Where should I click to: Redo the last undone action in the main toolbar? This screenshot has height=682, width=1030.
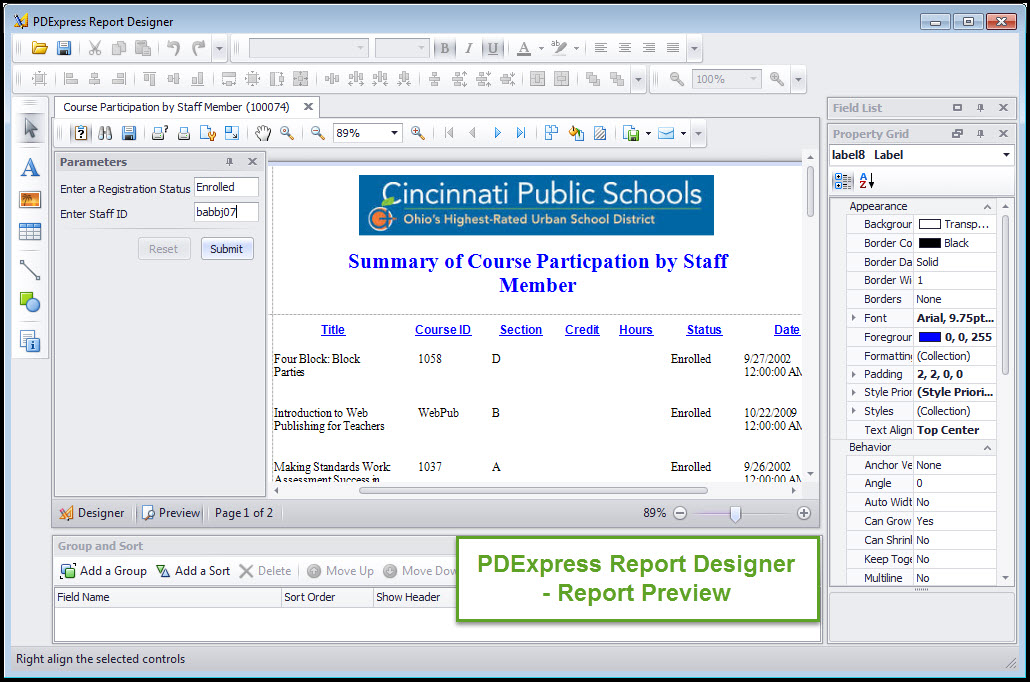click(x=198, y=48)
